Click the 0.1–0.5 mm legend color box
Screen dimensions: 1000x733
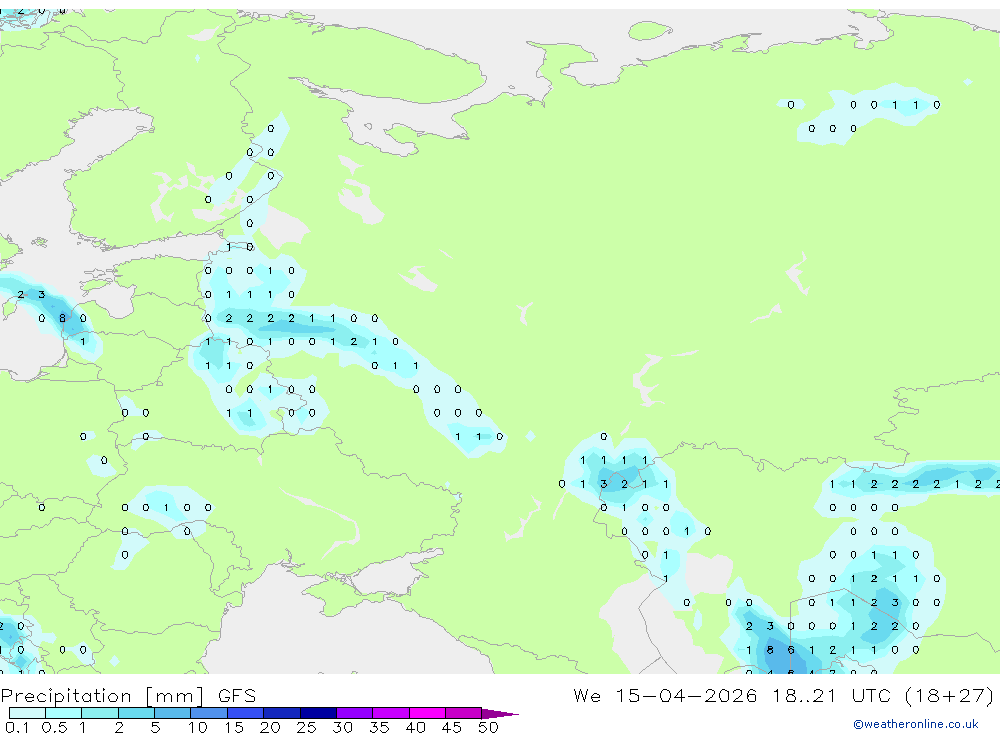[x=27, y=713]
